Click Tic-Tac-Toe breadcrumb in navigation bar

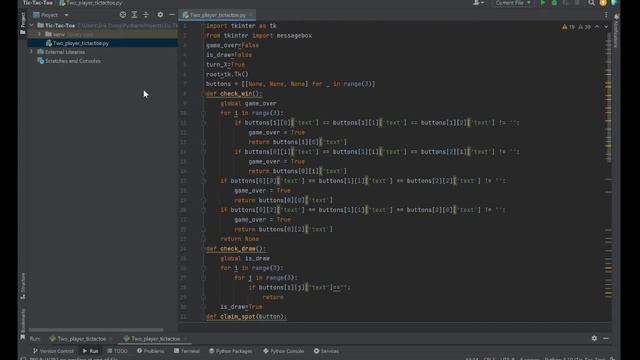click(38, 3)
